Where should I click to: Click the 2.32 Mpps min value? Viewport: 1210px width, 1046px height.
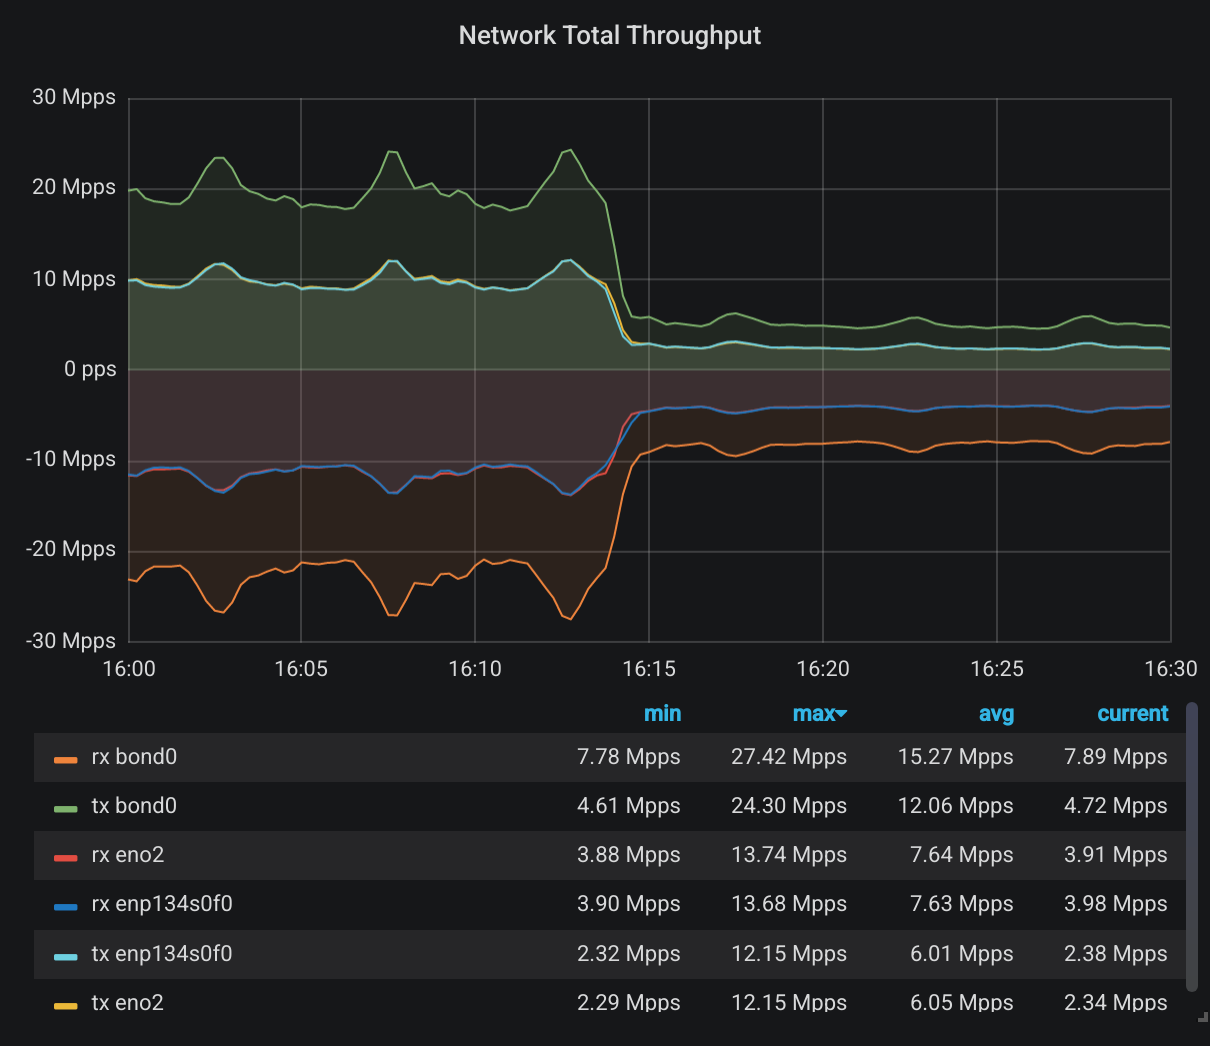point(629,954)
